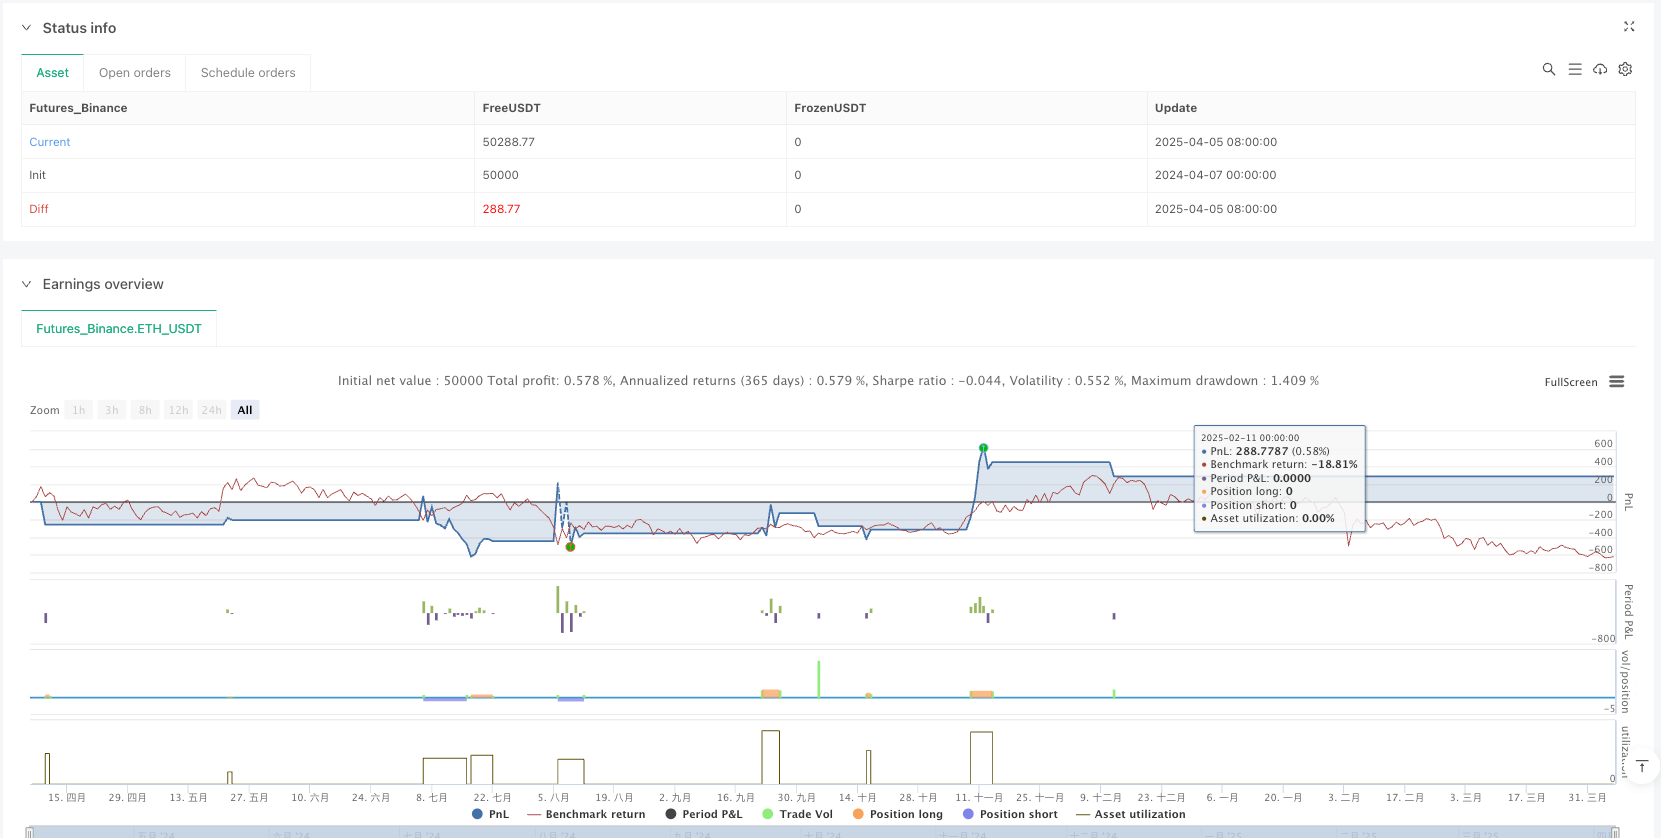Collapse the Status info section
Screen dimensions: 1661x838
click(x=27, y=28)
